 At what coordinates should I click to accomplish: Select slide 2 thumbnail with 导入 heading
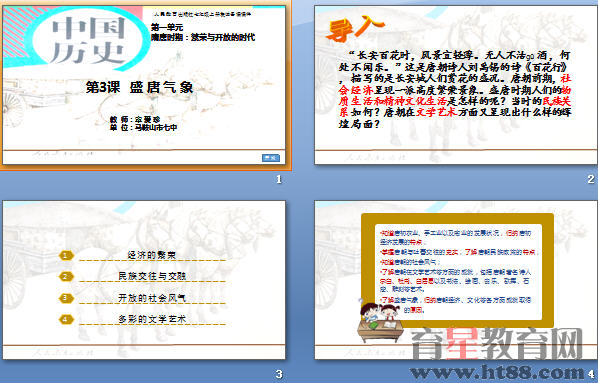point(456,85)
